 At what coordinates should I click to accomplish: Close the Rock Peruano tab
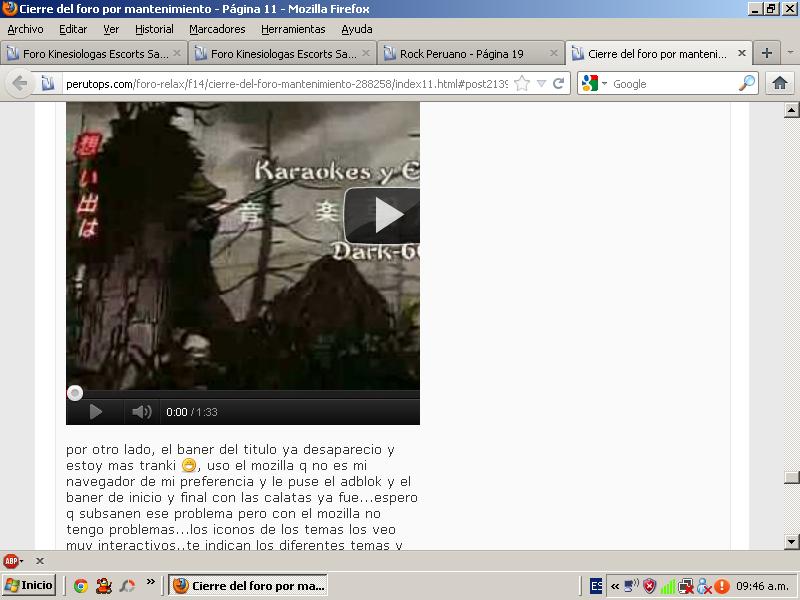pos(554,53)
